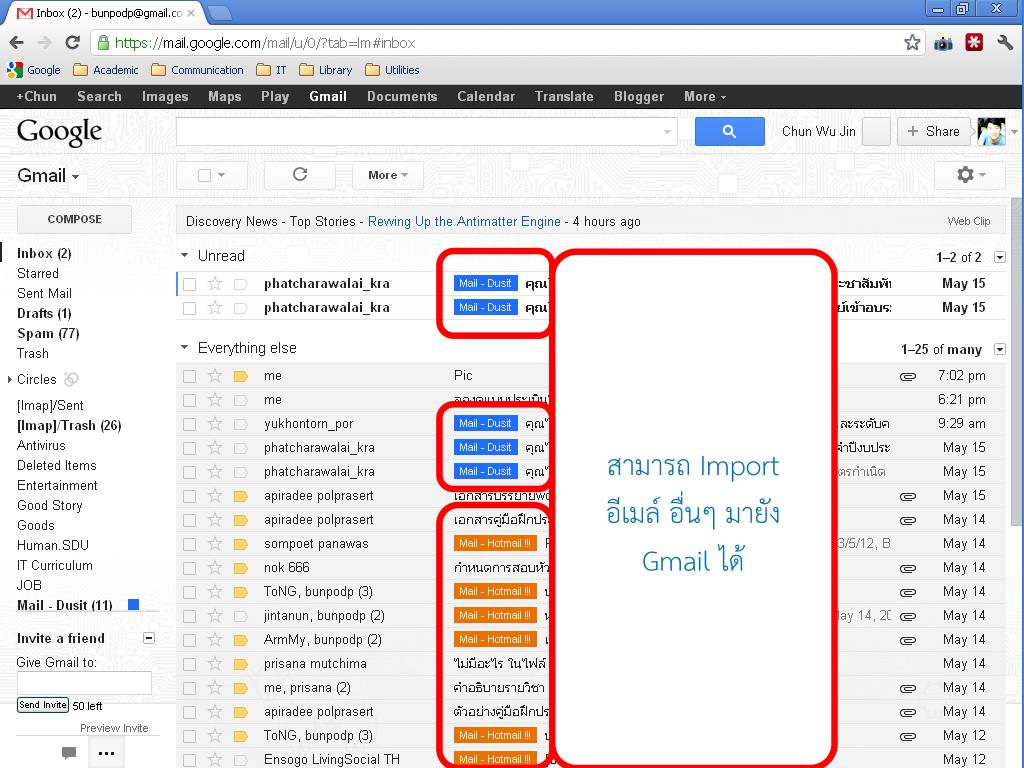Open Unread section options arrow
This screenshot has height=768, width=1024.
(999, 257)
